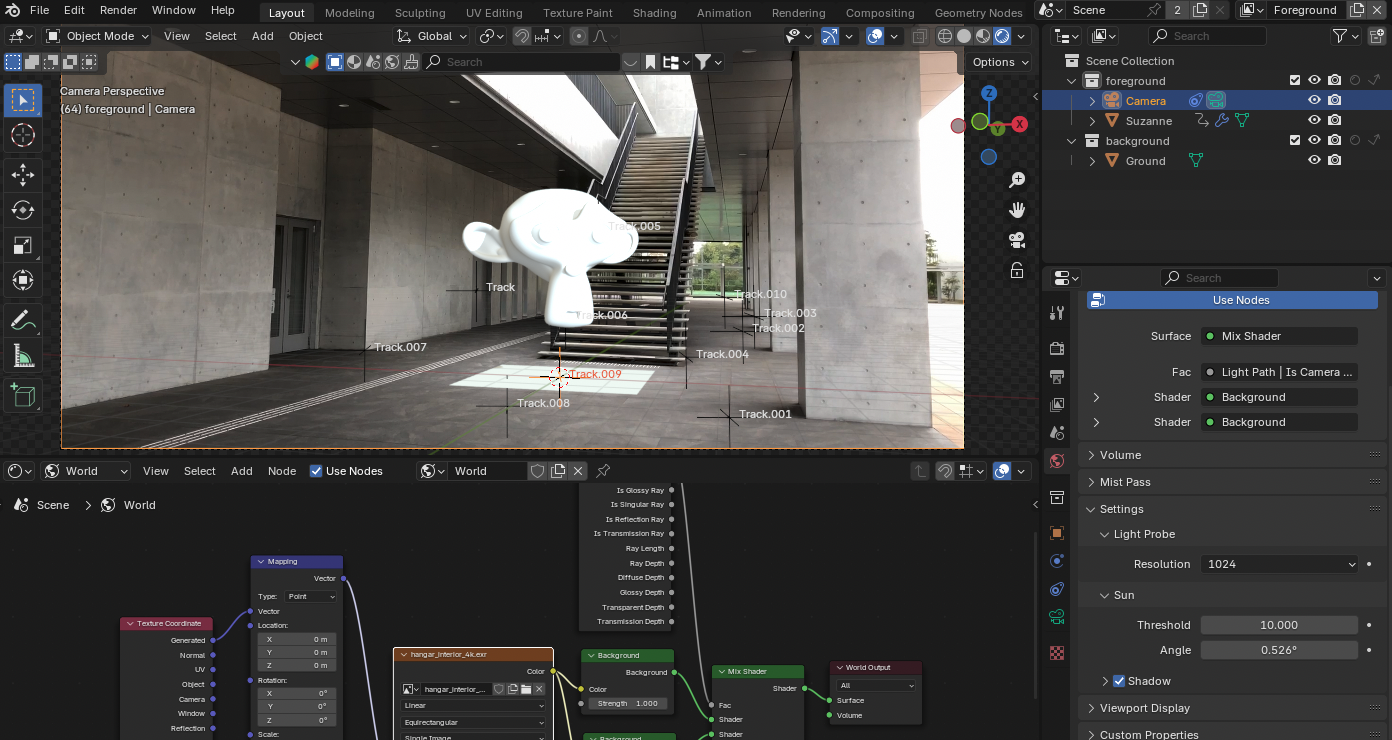Expand the Volume panel
1392x740 pixels.
pyautogui.click(x=1120, y=455)
